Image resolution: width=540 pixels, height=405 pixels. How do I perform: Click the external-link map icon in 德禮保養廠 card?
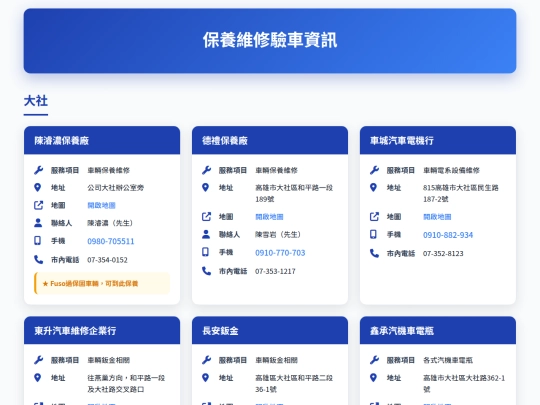[206, 217]
